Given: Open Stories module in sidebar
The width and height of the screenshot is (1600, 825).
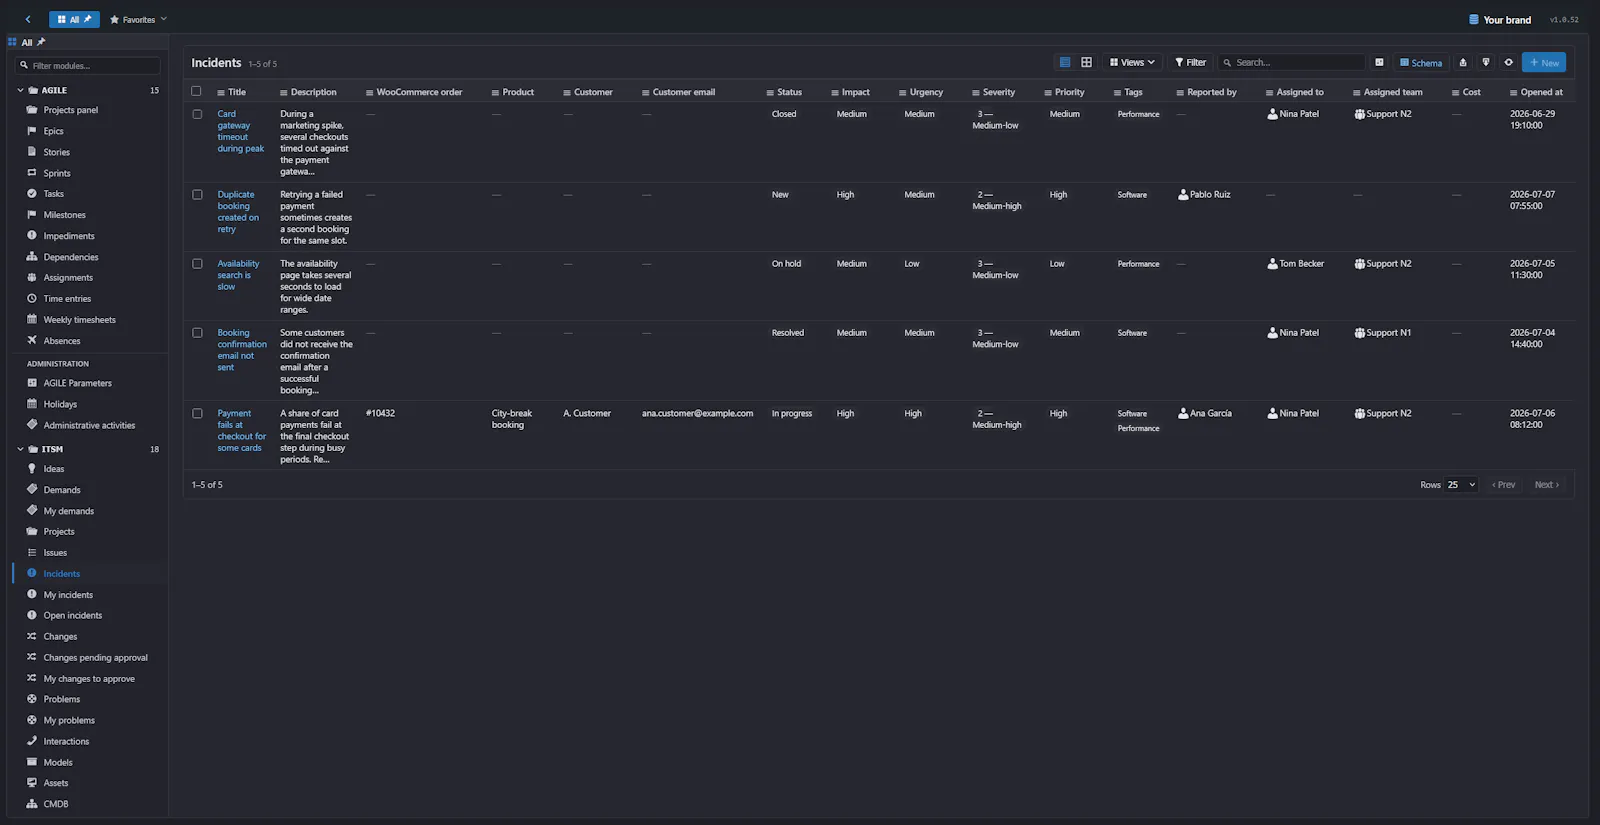Looking at the screenshot, I should click(x=56, y=152).
